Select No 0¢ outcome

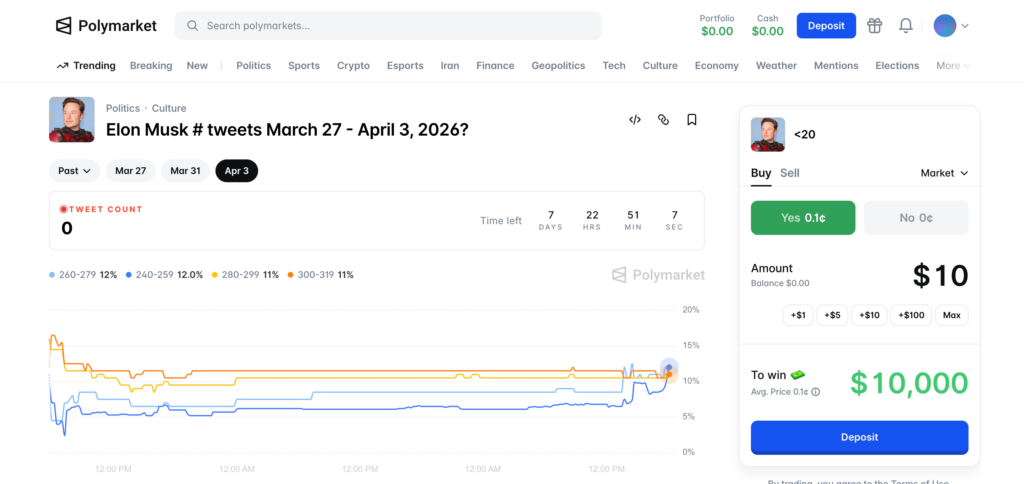point(916,218)
